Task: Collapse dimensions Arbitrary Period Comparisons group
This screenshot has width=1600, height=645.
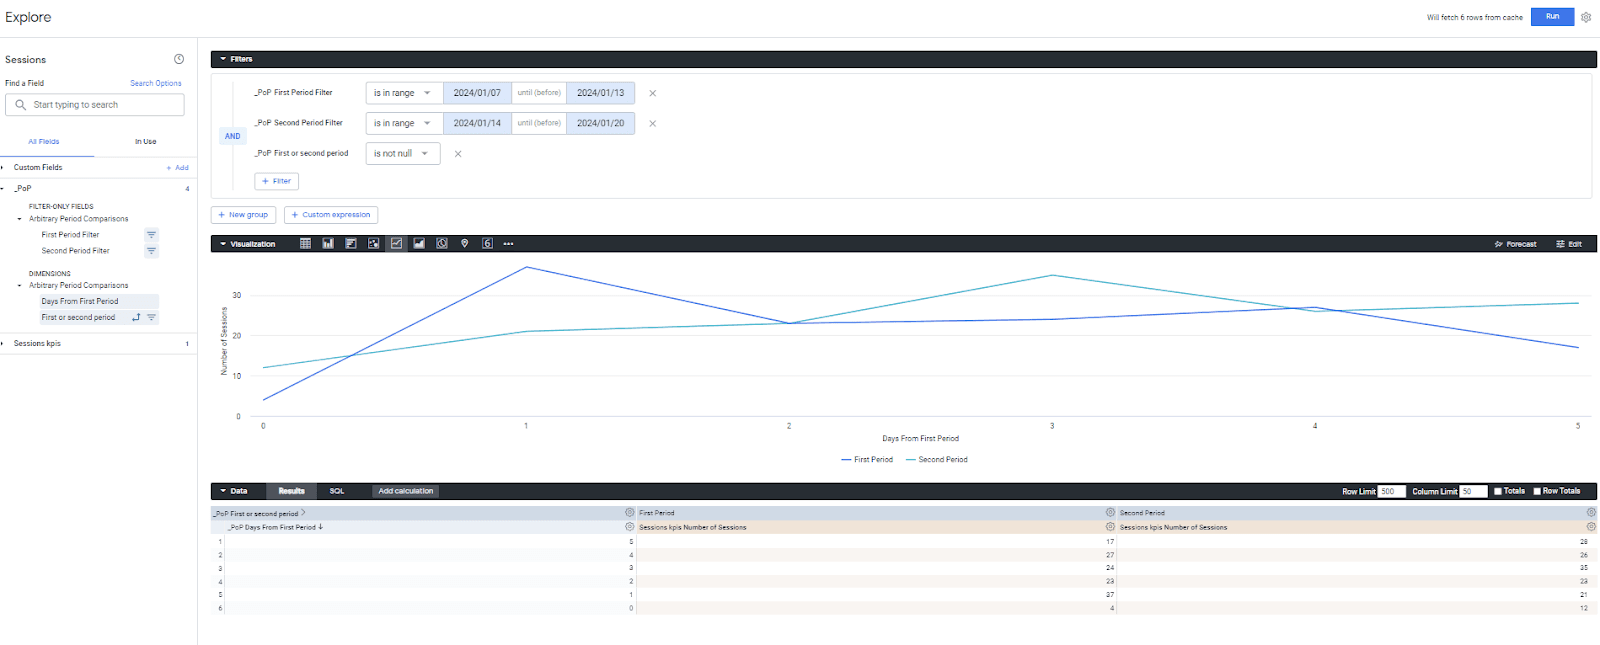Action: (20, 286)
